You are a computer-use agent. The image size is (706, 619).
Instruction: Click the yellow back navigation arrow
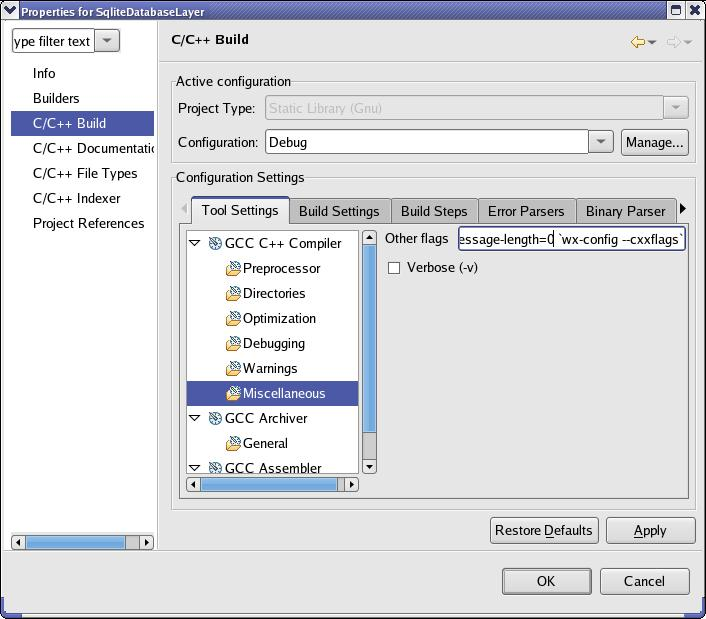tap(638, 42)
